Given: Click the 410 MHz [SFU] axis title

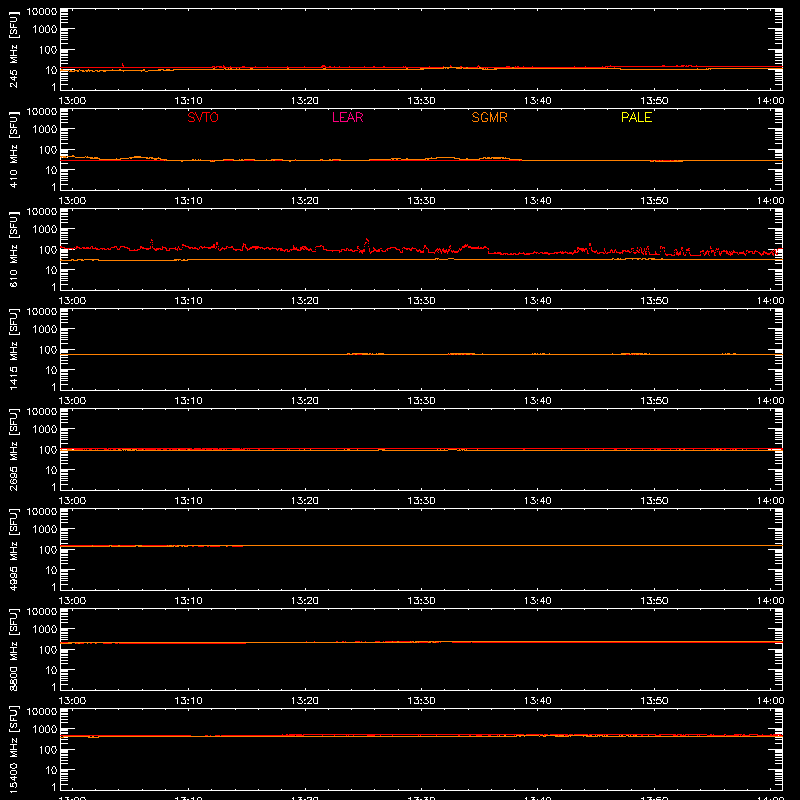Looking at the screenshot, I should [x=14, y=149].
